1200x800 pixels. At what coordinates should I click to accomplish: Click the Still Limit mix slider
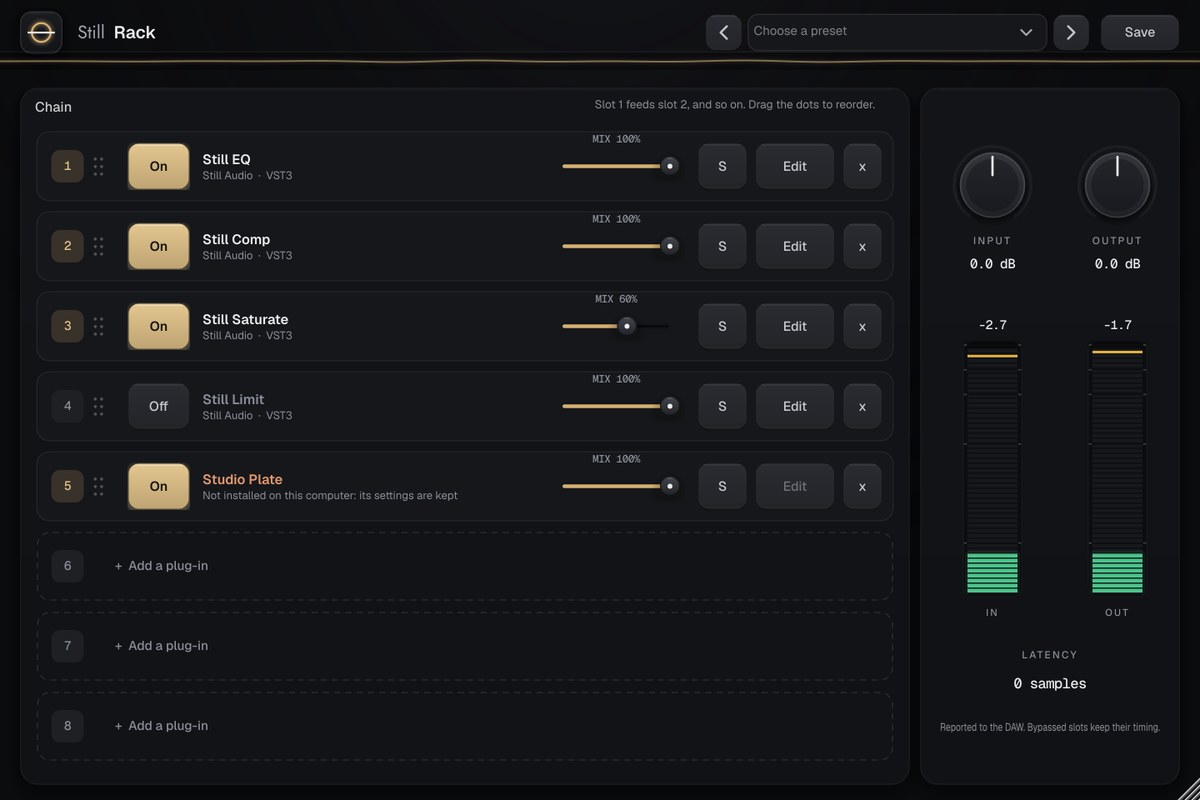click(620, 406)
